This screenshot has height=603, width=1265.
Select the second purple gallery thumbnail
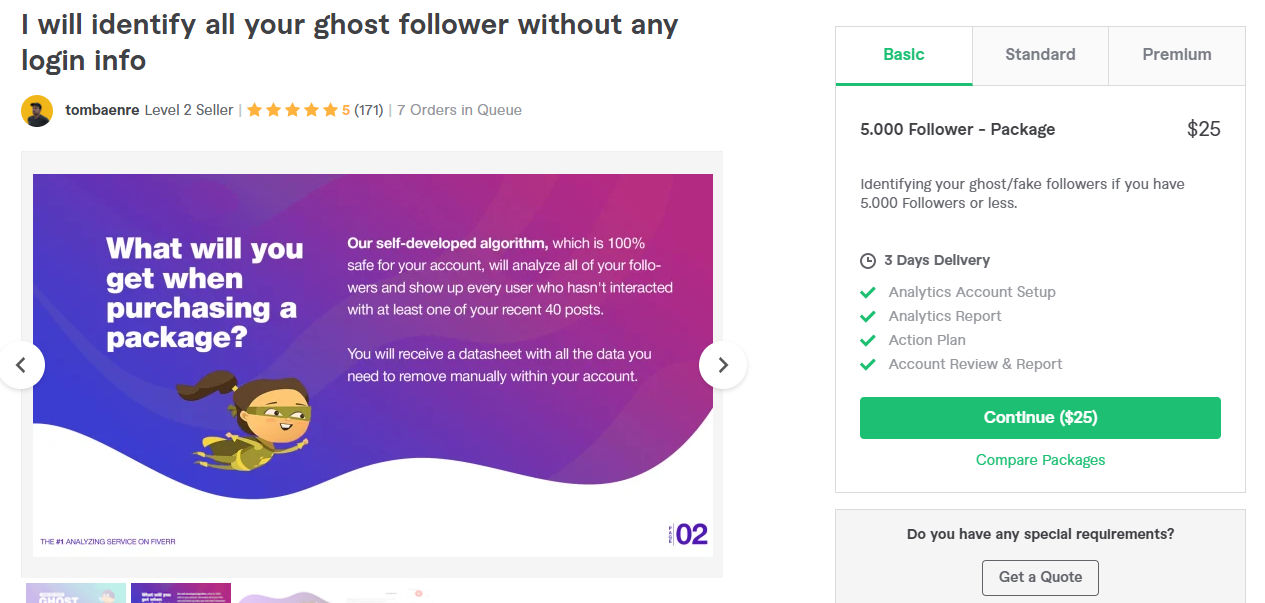pos(181,593)
